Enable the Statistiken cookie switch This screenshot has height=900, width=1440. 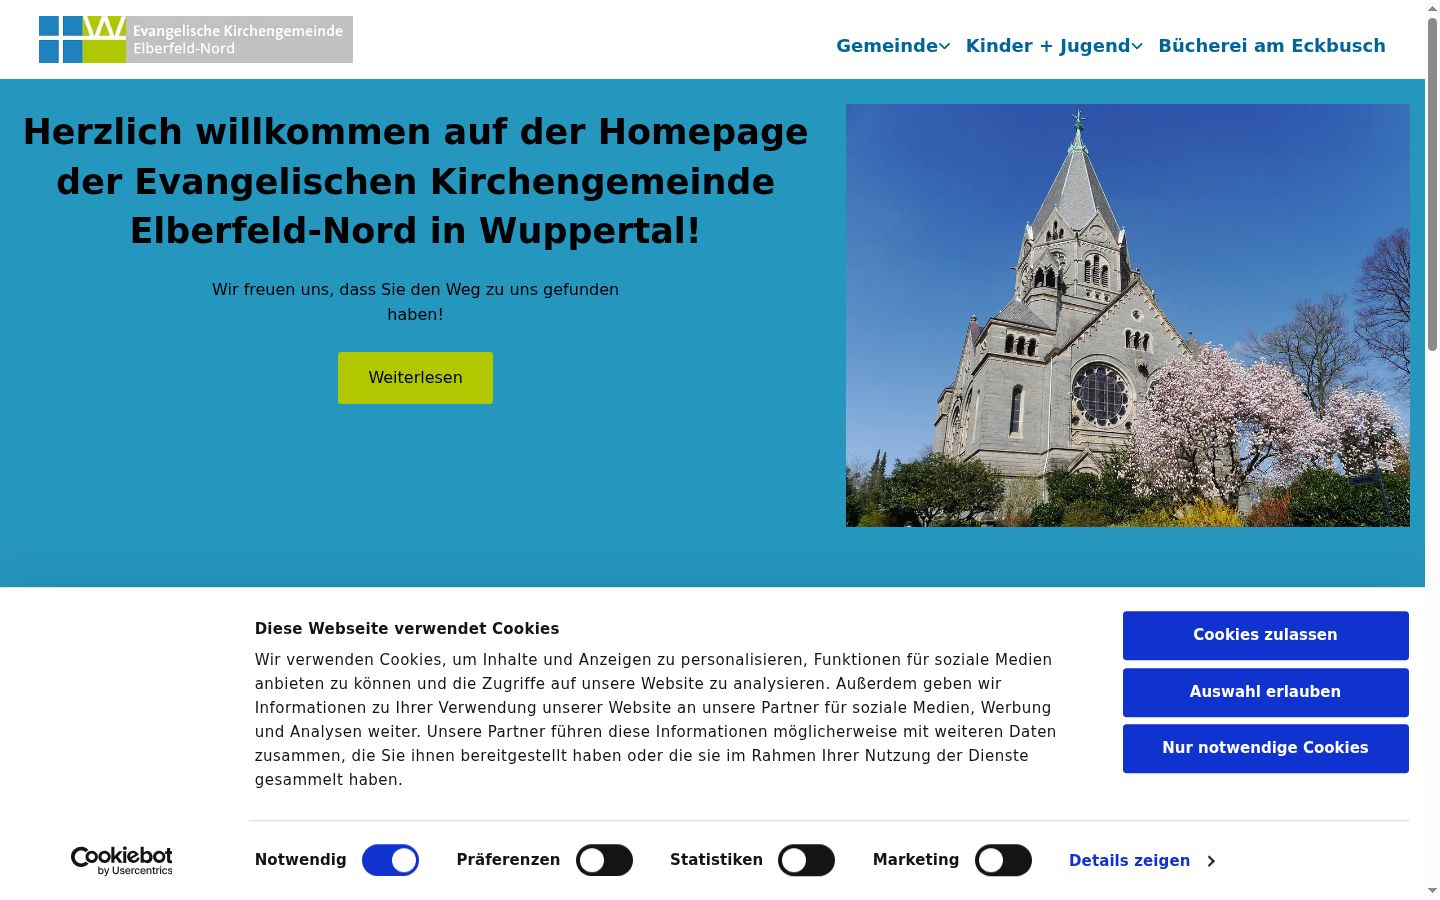click(806, 860)
